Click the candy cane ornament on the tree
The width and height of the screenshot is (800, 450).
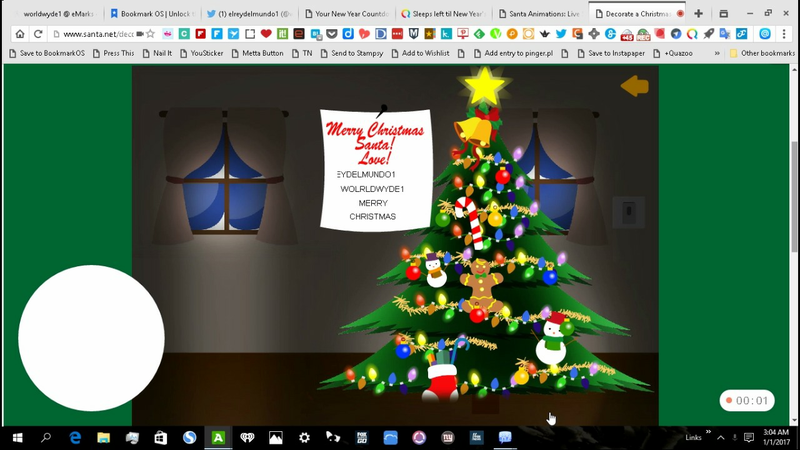(x=469, y=220)
